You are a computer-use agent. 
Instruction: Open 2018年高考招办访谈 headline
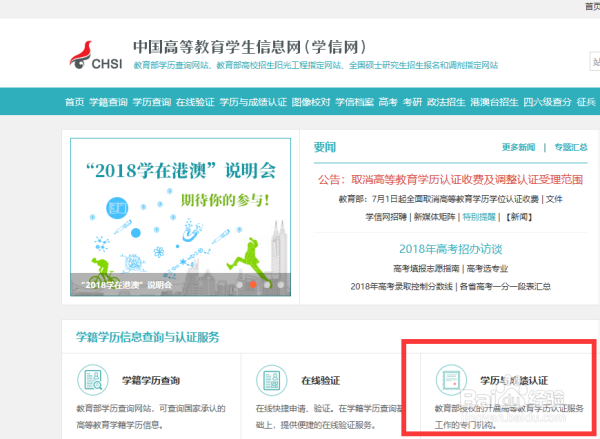click(x=451, y=249)
